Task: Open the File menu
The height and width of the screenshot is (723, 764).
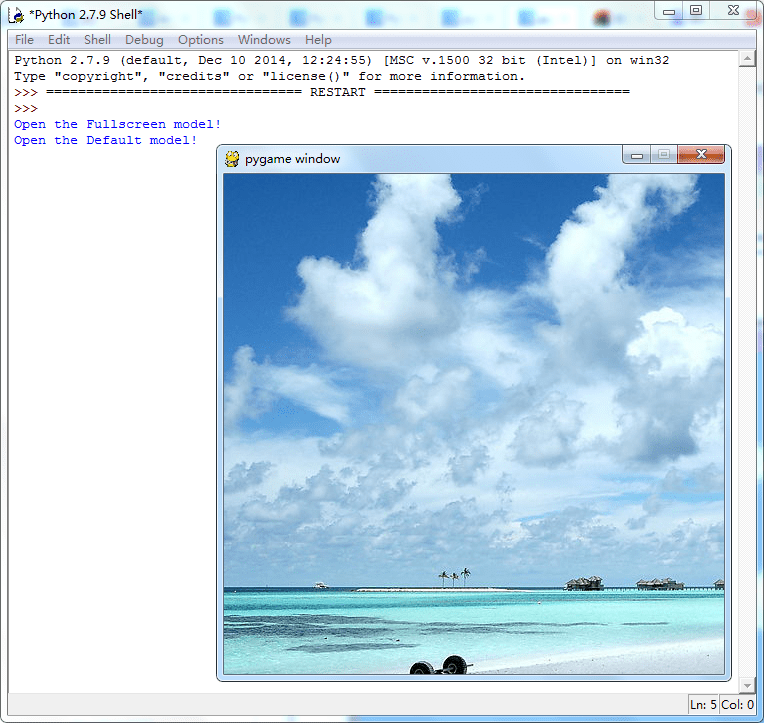Action: coord(24,40)
